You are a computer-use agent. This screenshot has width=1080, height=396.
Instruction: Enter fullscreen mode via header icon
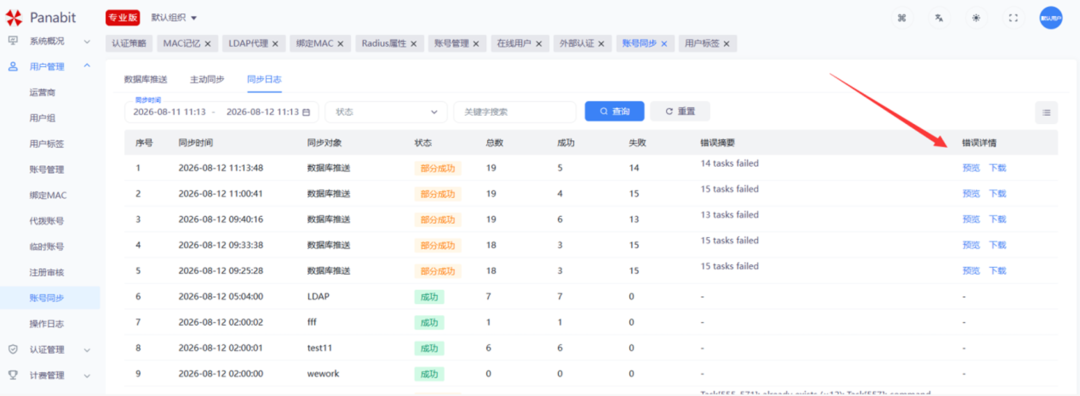[x=1013, y=19]
